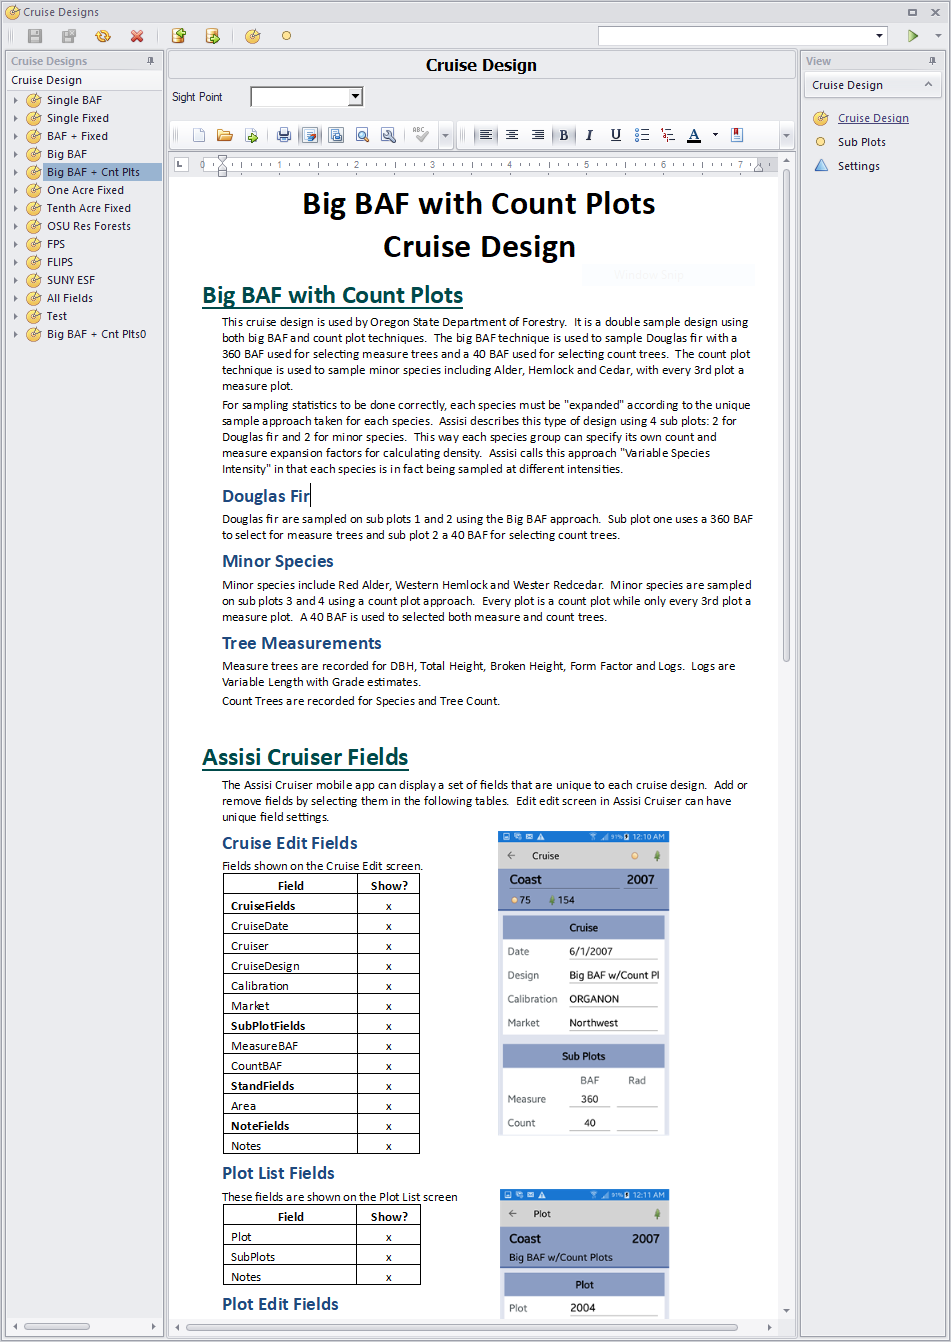
Task: Toggle Italic formatting
Action: click(590, 135)
